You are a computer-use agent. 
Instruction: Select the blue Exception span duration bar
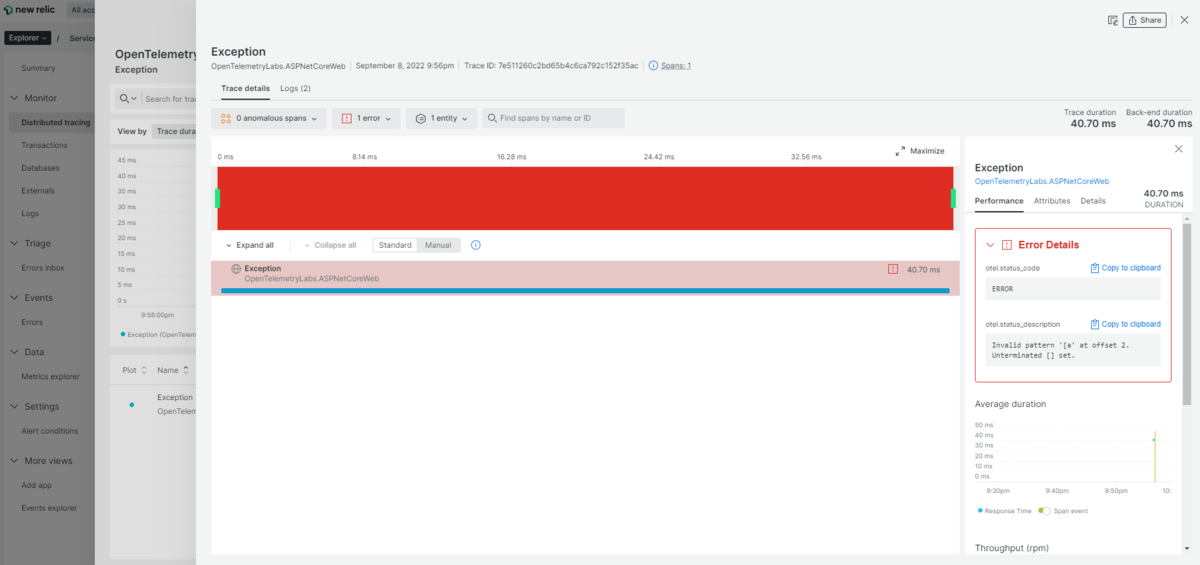coord(585,291)
